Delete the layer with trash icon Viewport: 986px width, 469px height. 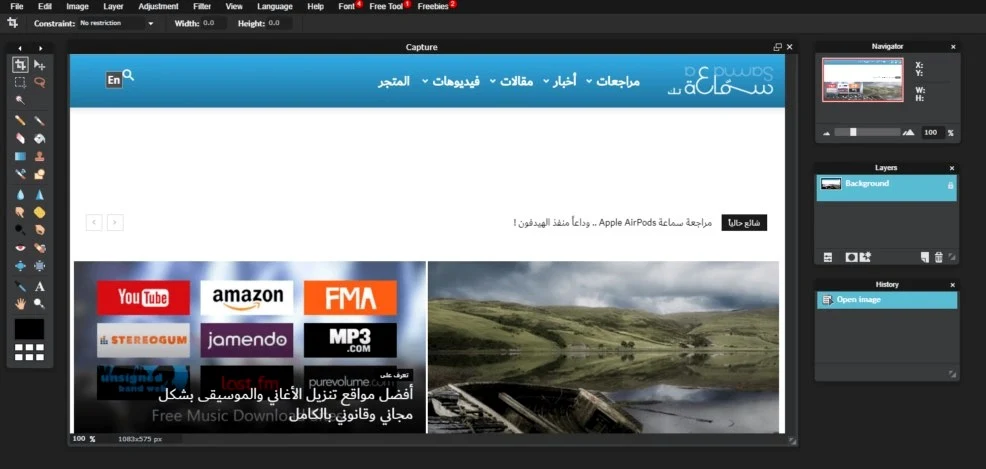(x=938, y=257)
